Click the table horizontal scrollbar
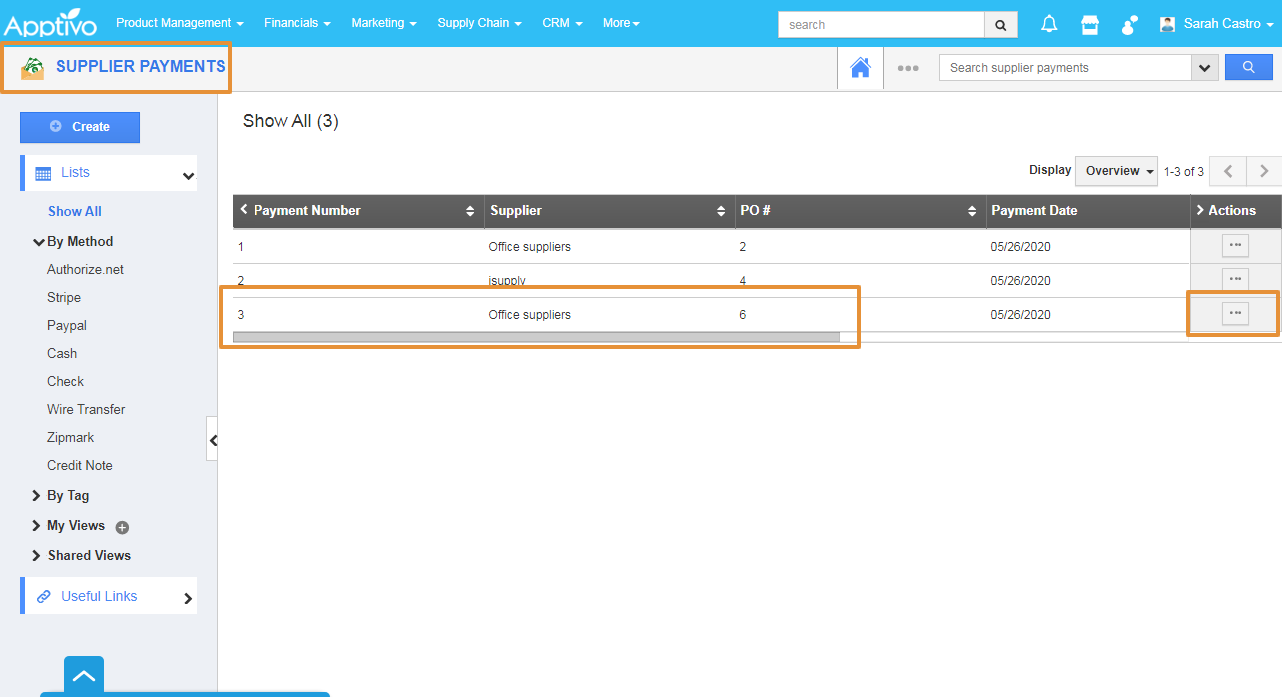The height and width of the screenshot is (697, 1282). coord(536,337)
